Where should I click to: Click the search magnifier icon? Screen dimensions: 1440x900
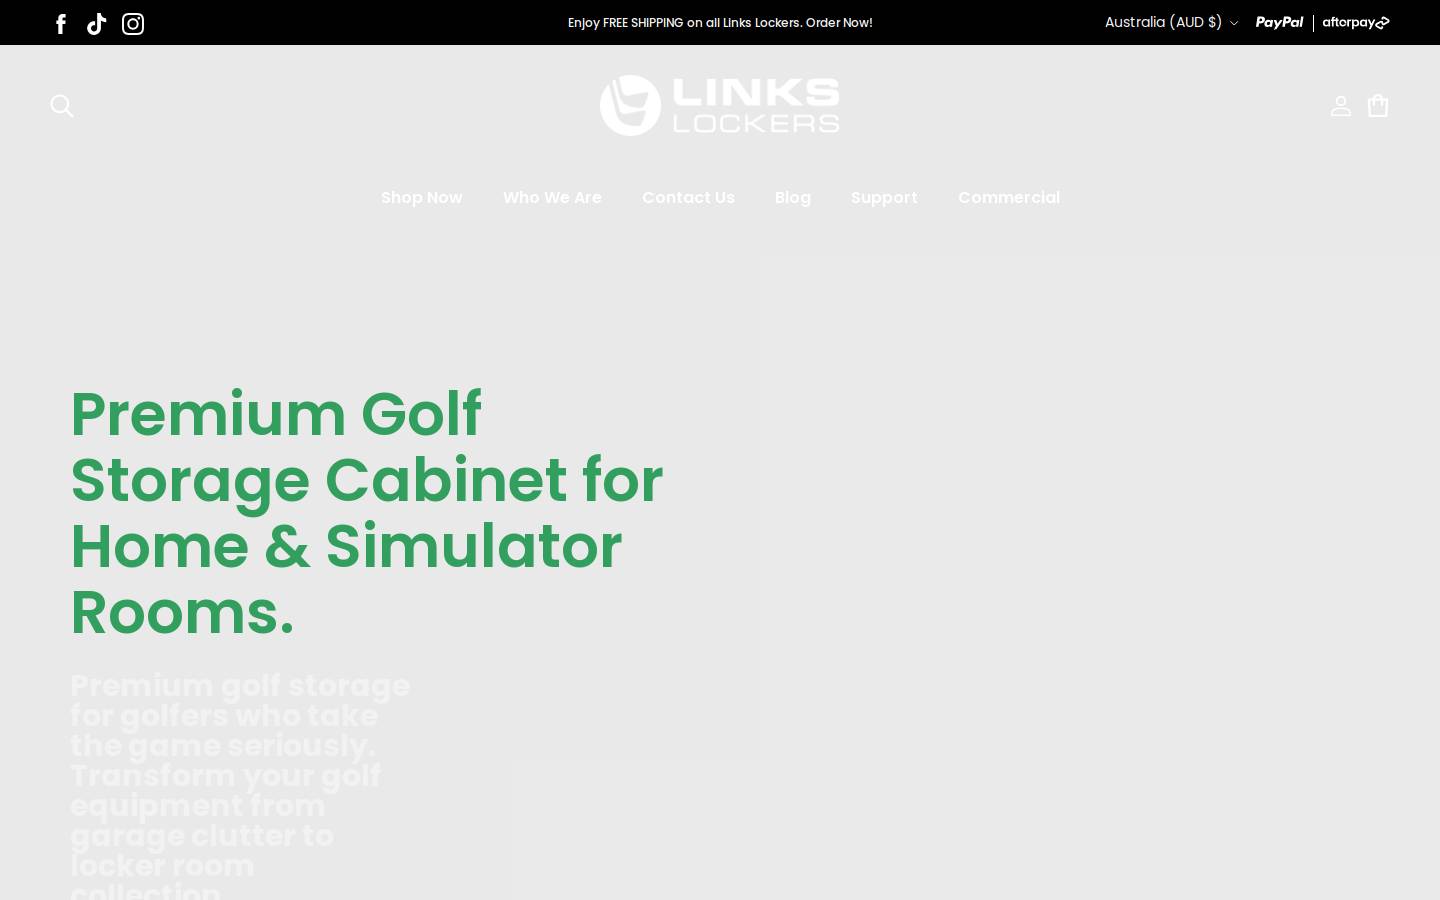click(62, 106)
